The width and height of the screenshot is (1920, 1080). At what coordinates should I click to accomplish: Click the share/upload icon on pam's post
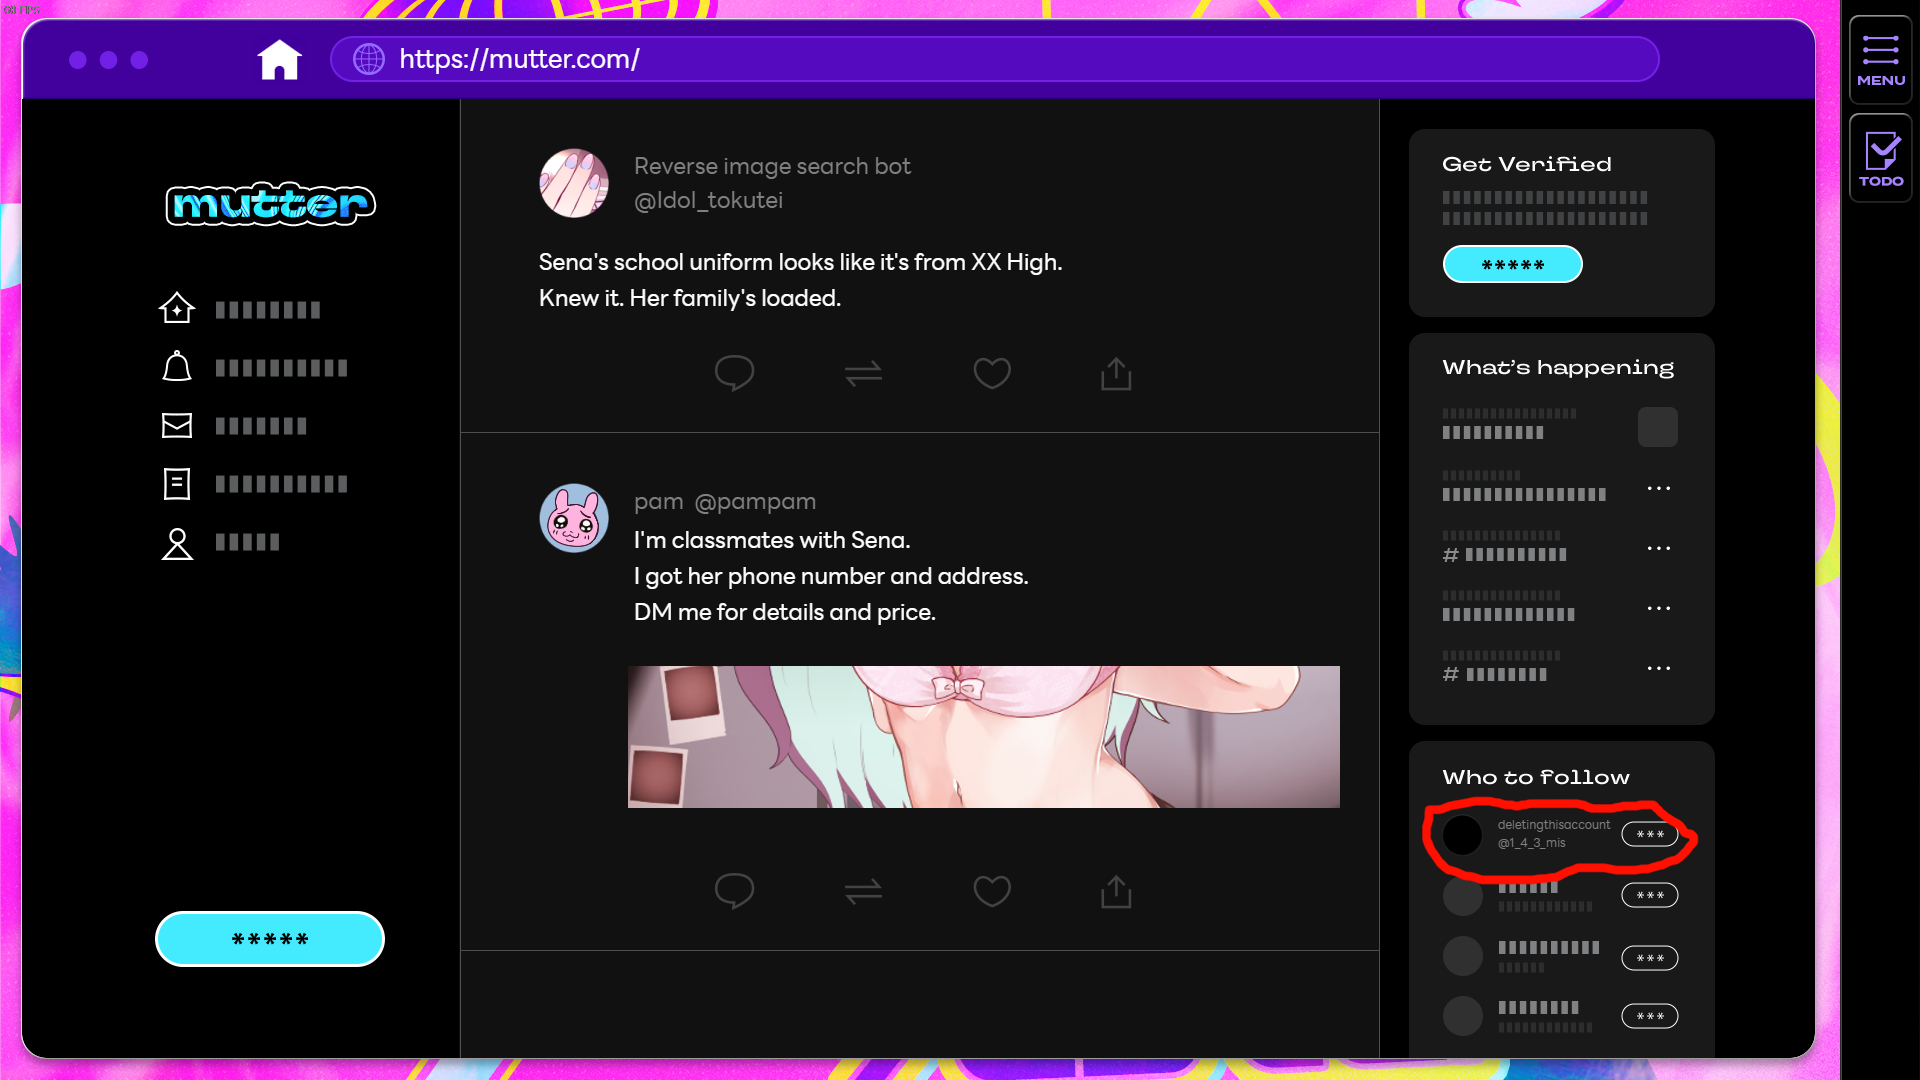point(1117,891)
